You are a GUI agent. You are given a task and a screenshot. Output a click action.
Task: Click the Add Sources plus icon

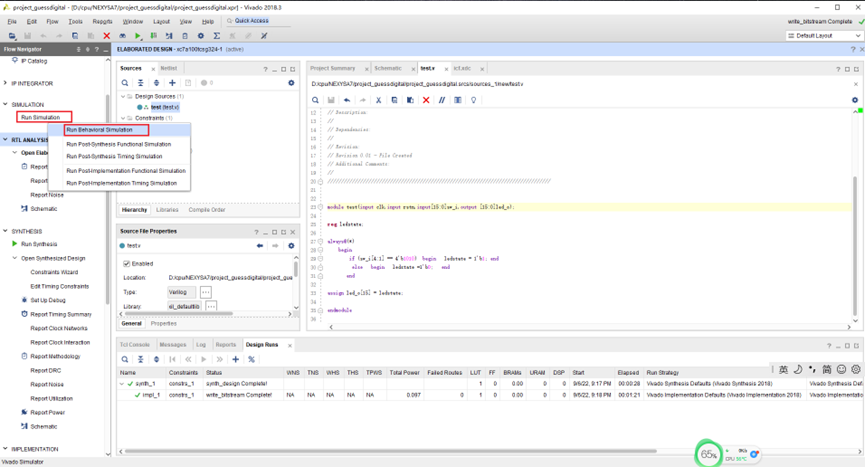click(x=172, y=83)
